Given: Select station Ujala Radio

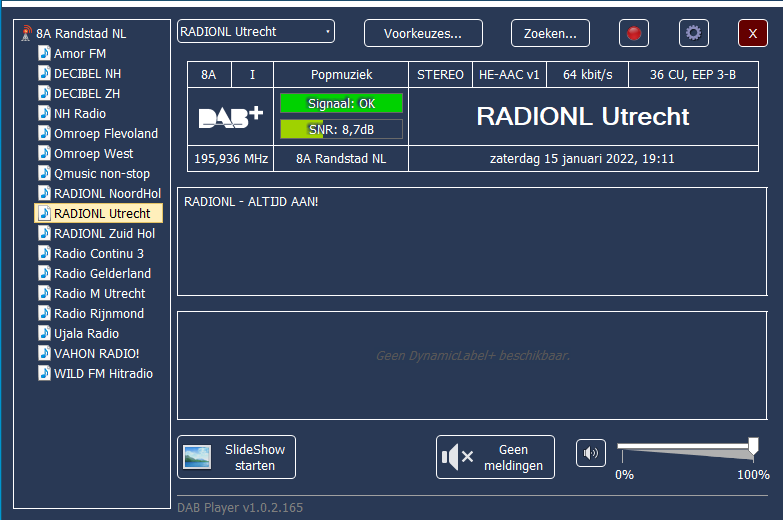Looking at the screenshot, I should point(86,333).
